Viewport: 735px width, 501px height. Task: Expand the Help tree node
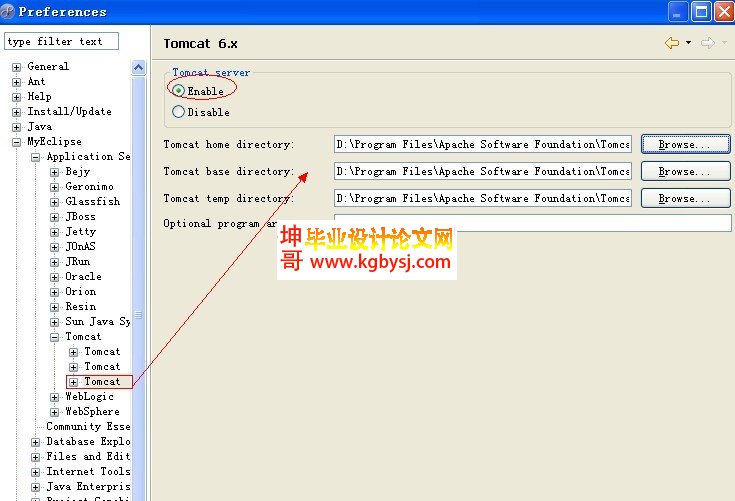16,97
